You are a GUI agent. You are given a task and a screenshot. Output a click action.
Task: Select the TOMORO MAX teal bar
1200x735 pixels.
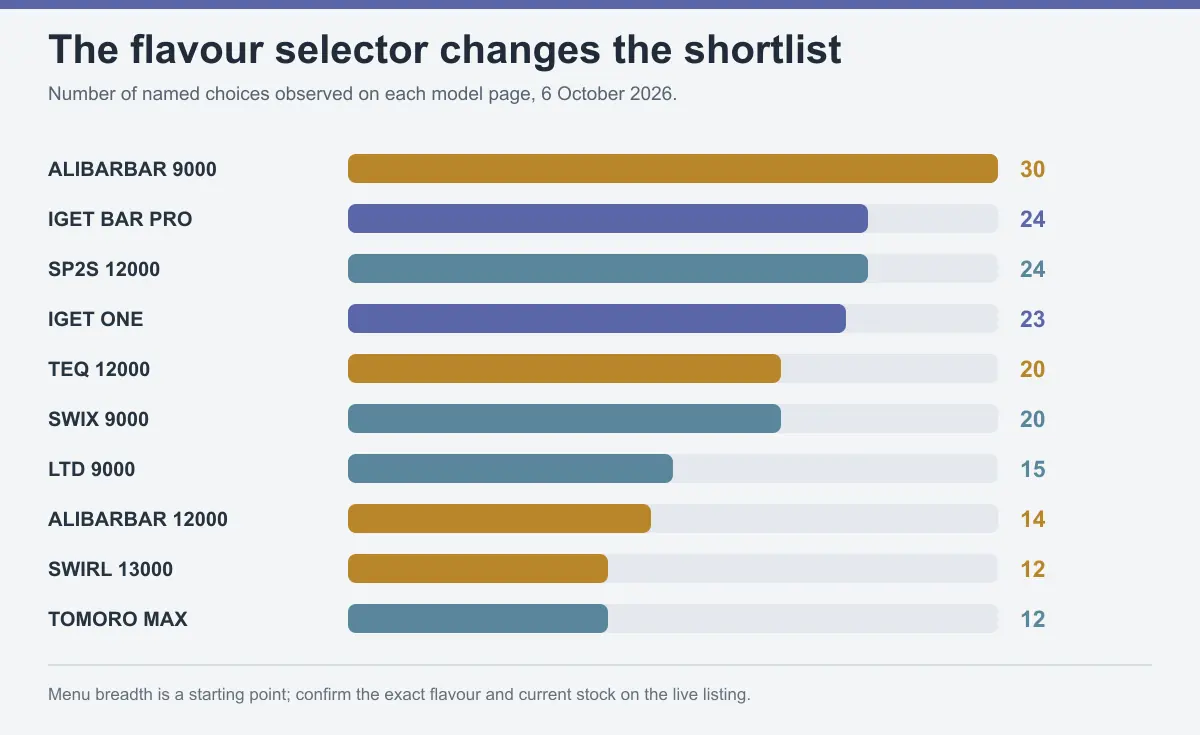click(x=478, y=619)
